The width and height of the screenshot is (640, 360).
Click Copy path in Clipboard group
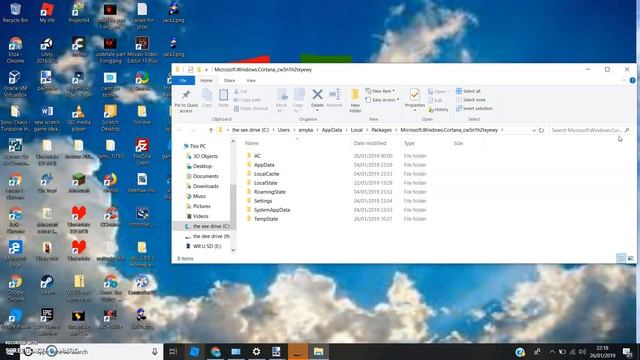247,100
